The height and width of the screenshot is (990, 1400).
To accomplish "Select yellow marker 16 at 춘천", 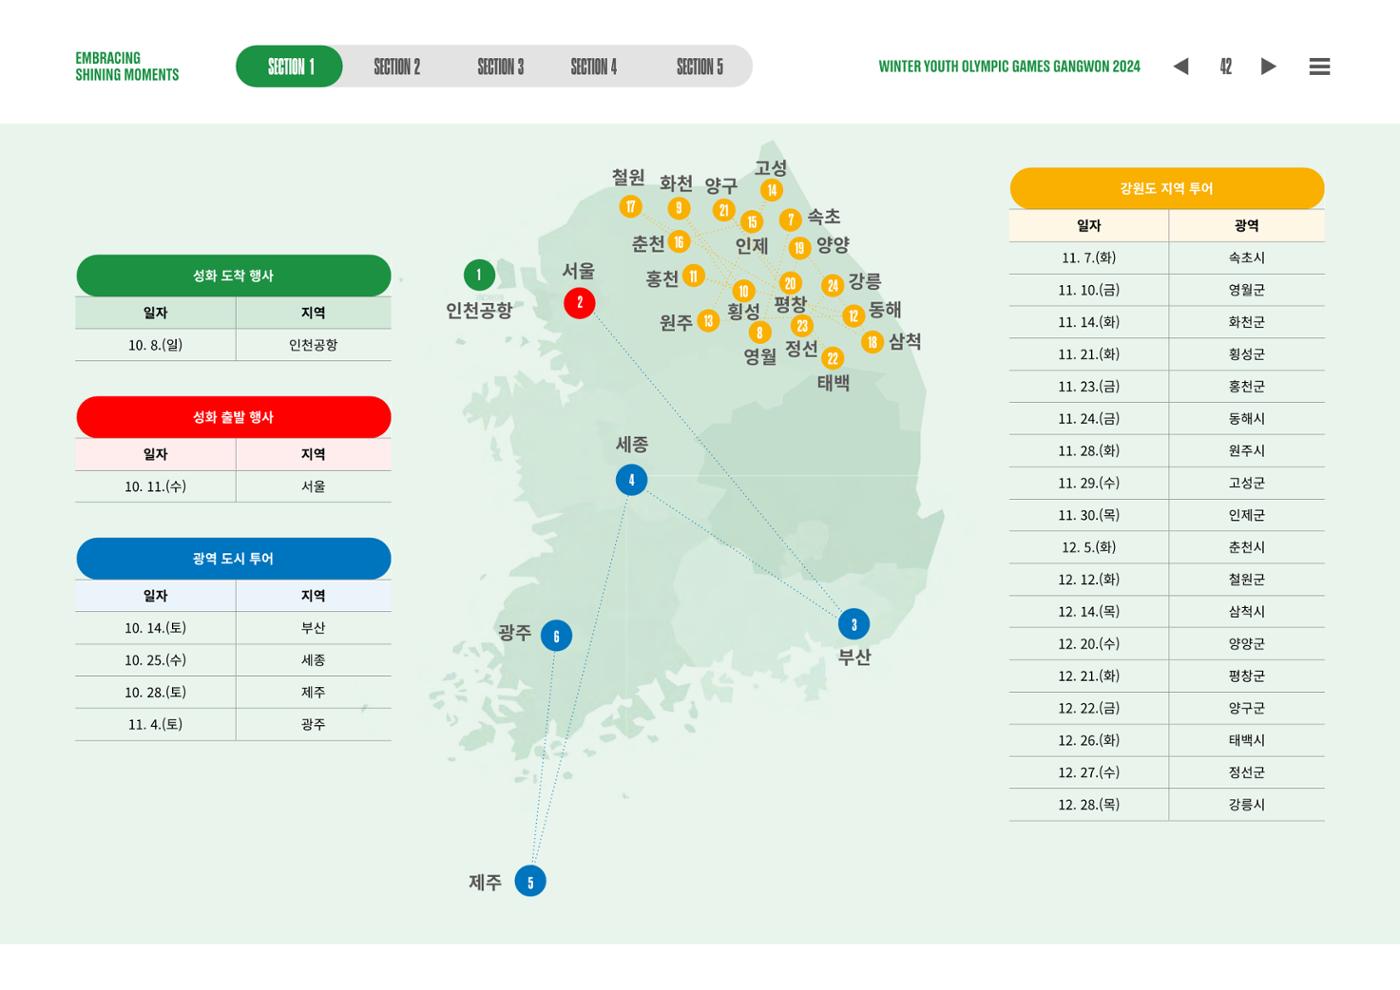I will pos(678,241).
